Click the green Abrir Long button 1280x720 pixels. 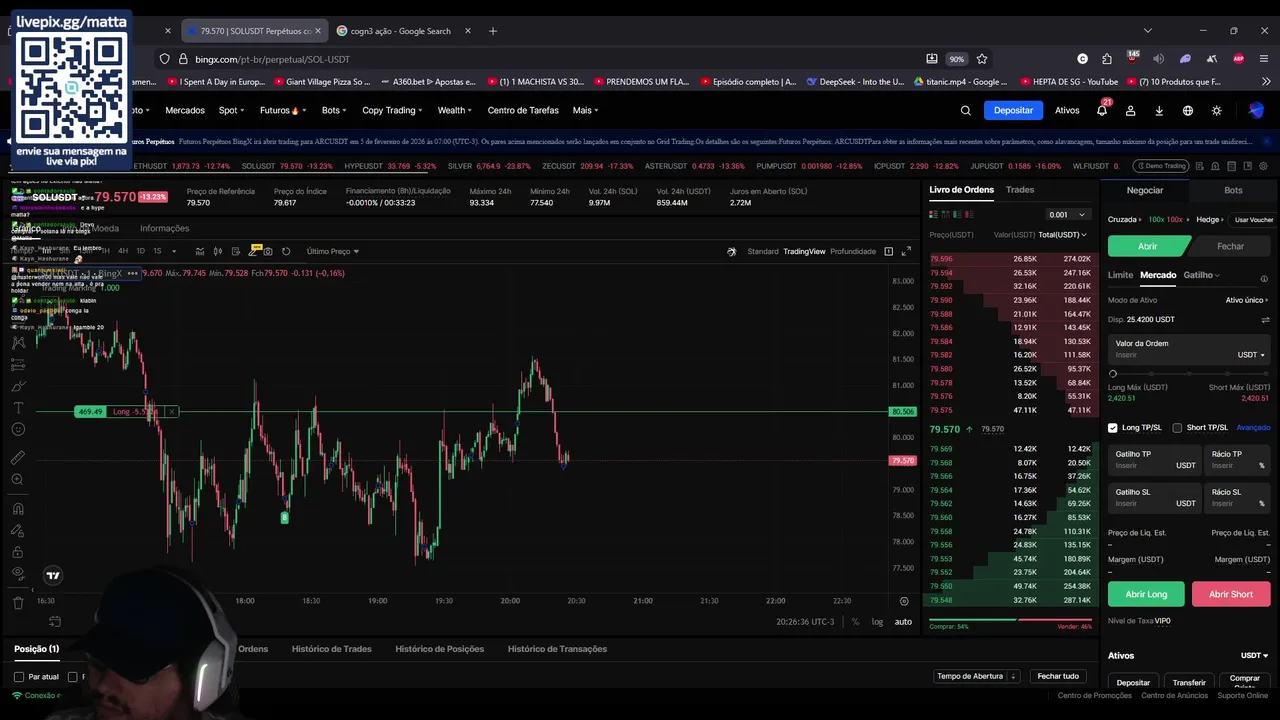click(x=1146, y=594)
